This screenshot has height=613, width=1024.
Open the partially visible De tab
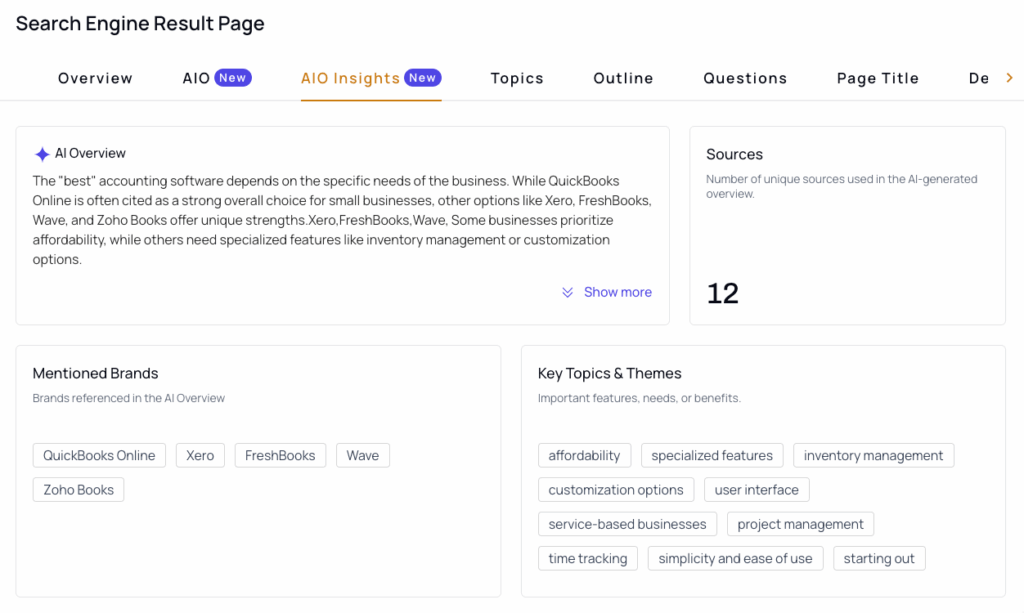(978, 78)
